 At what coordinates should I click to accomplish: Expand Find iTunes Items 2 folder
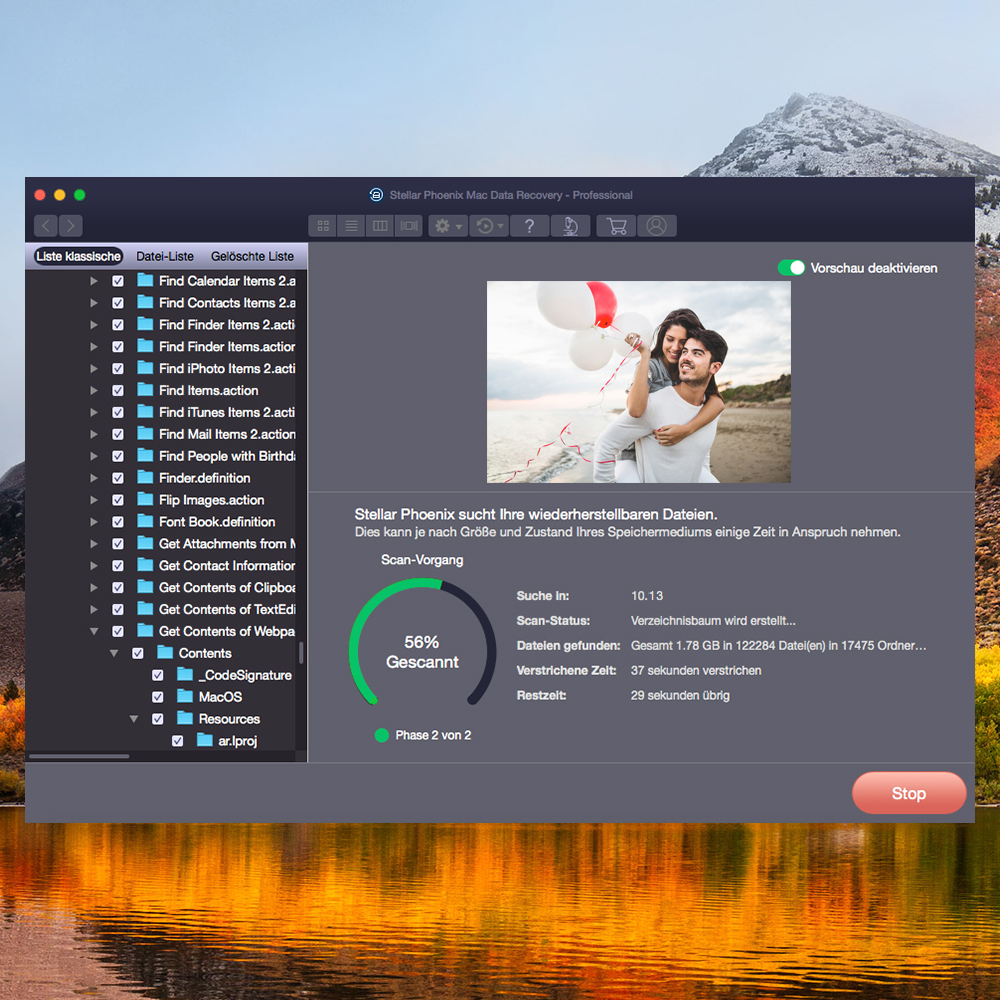click(94, 412)
